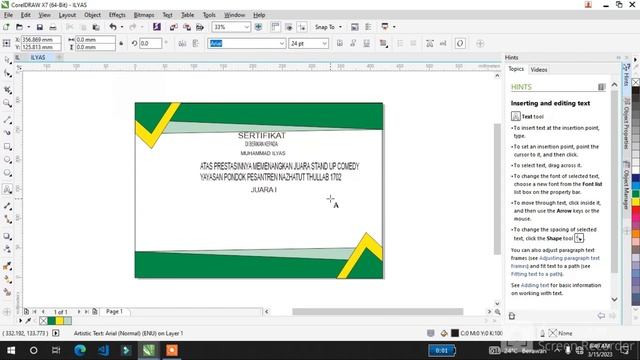Click the X position input field
The width and height of the screenshot is (640, 360).
41,40
